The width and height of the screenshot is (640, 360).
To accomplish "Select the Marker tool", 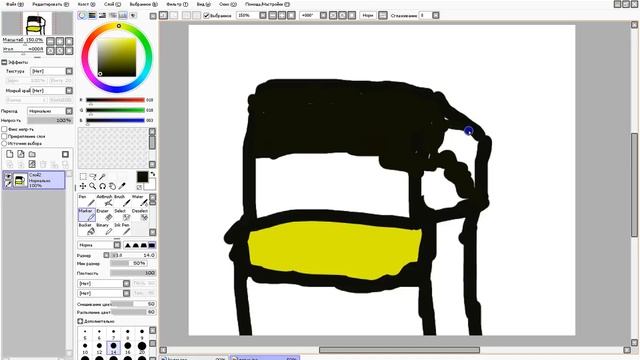I will click(87, 215).
